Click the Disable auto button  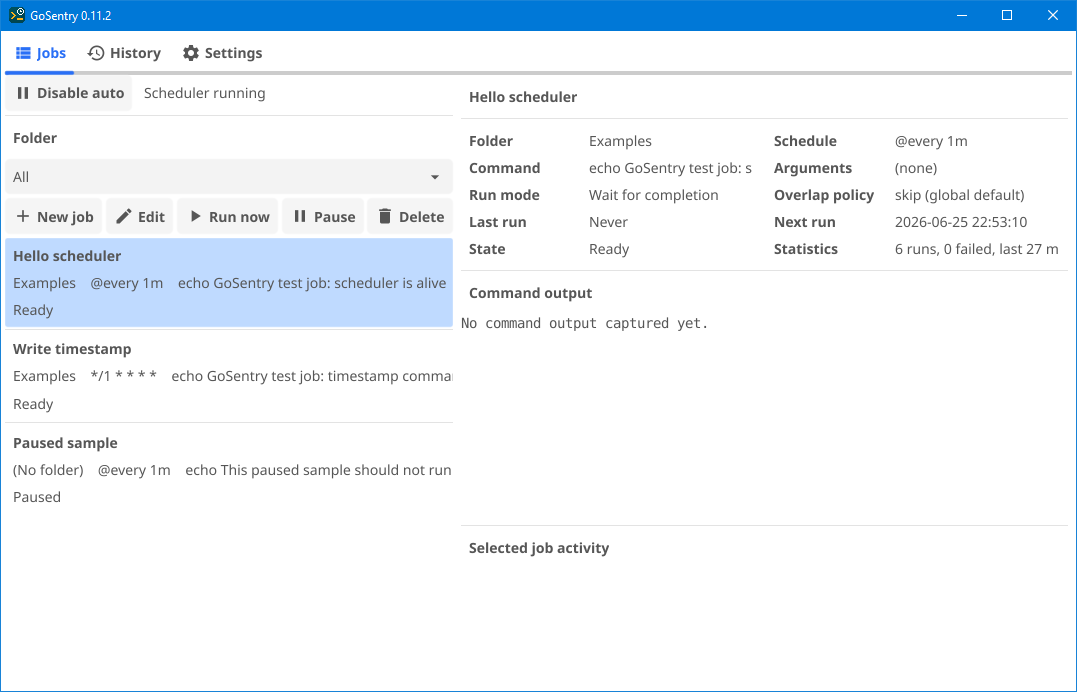coord(69,93)
